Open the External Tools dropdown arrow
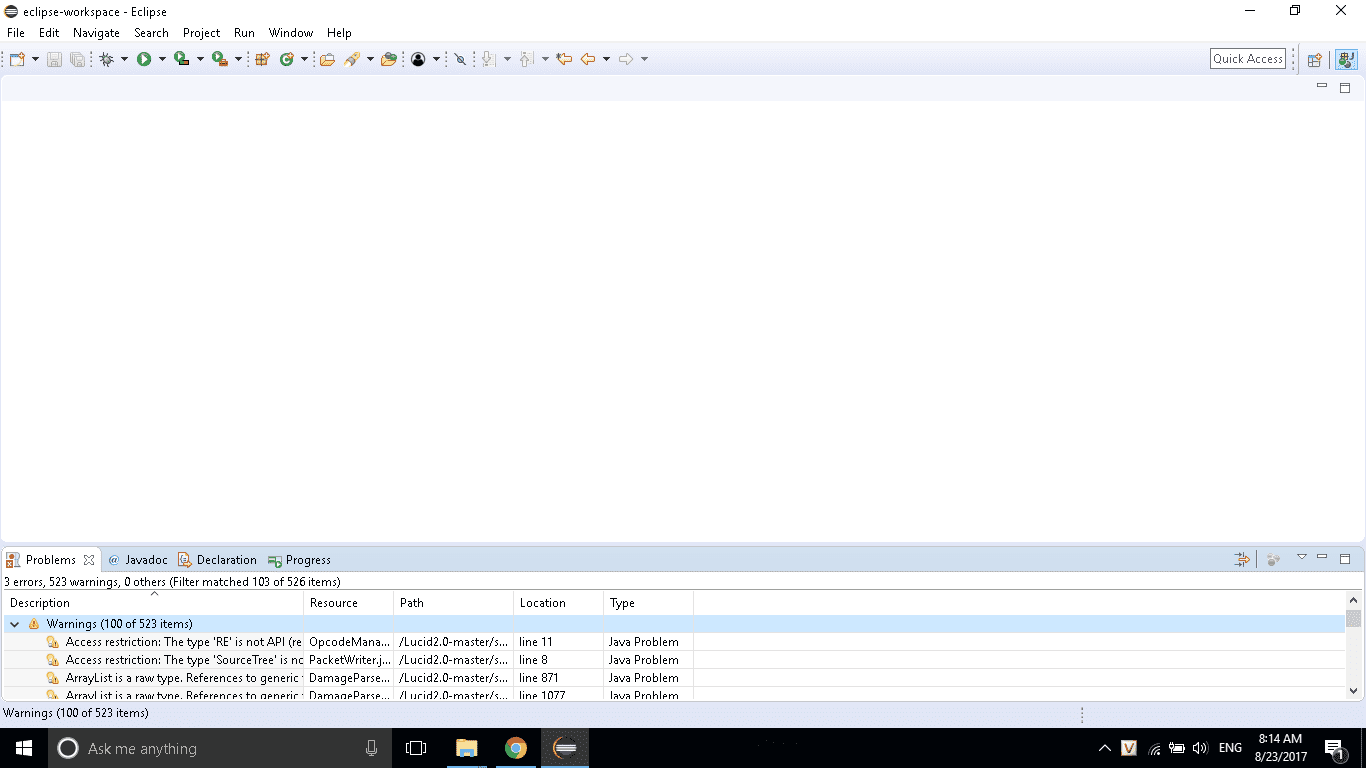The image size is (1366, 768). click(x=238, y=59)
